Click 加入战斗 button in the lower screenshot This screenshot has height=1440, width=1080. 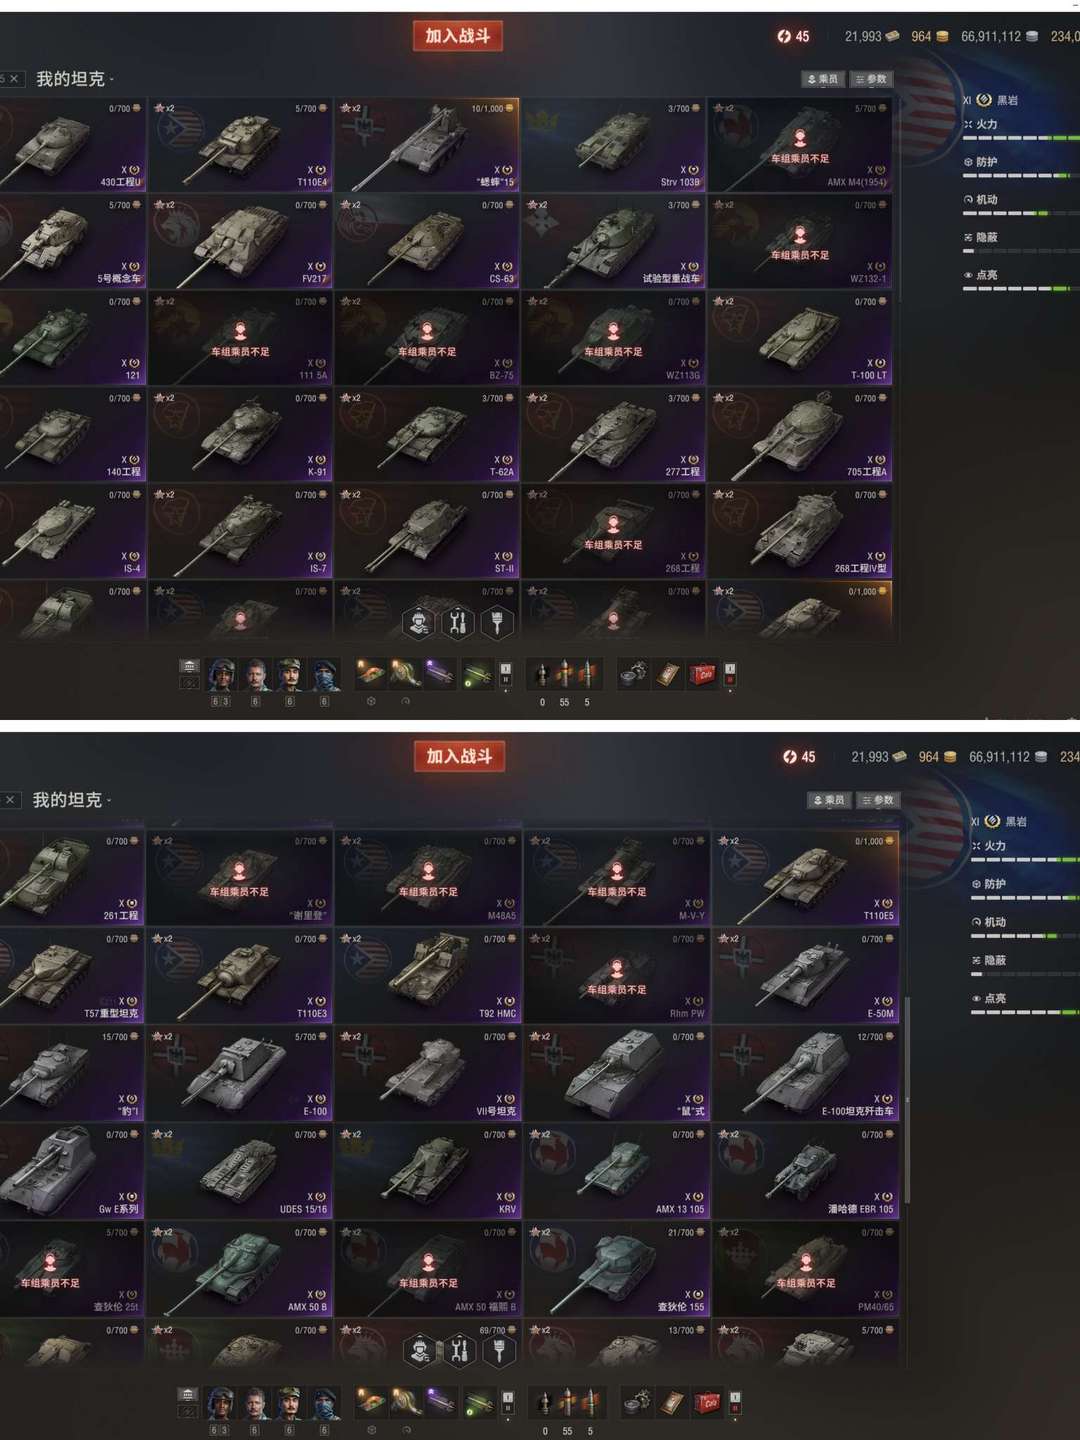(459, 756)
